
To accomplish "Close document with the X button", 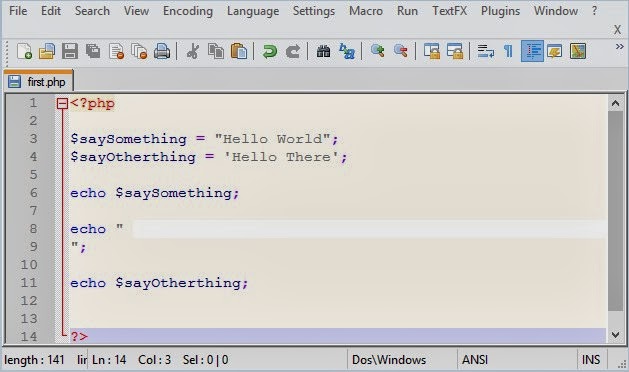I will click(x=617, y=30).
